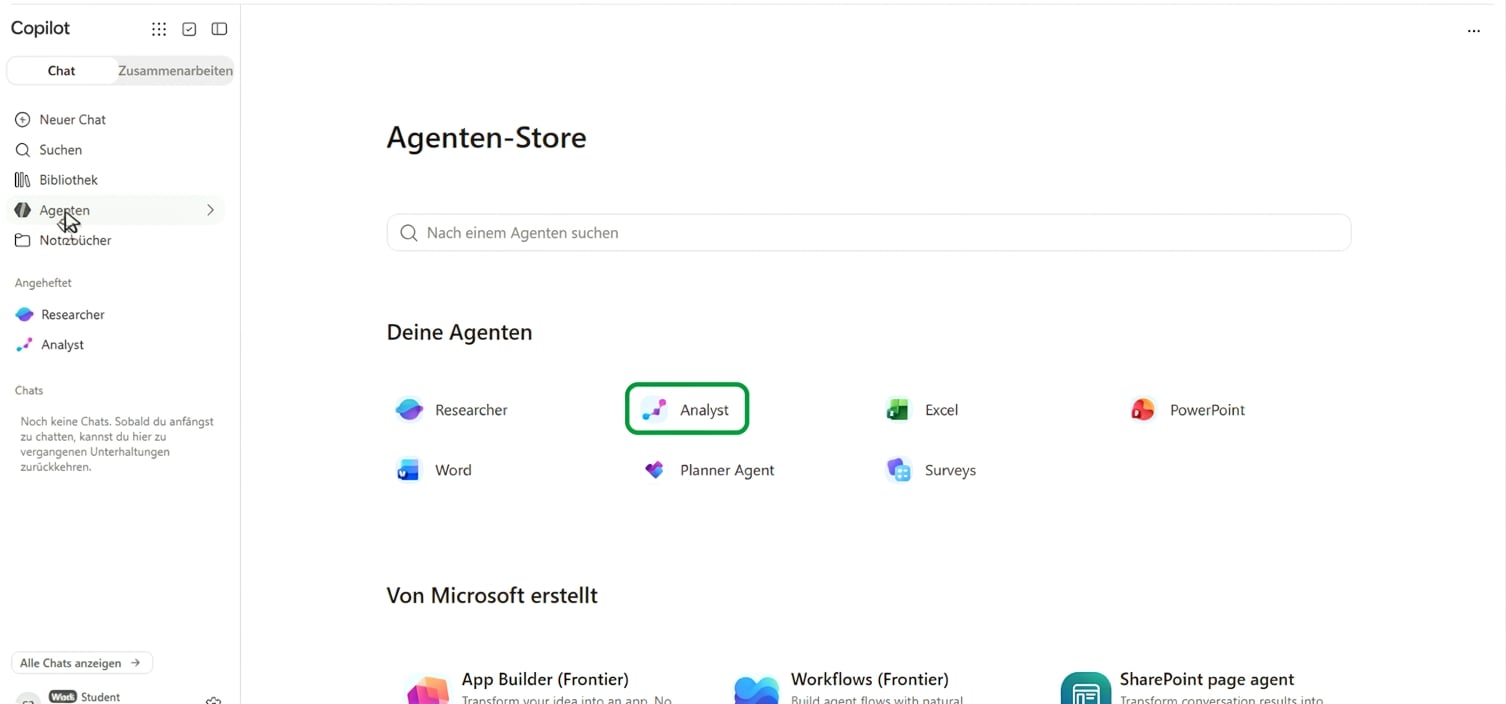Open the Surveys agent

tap(931, 470)
